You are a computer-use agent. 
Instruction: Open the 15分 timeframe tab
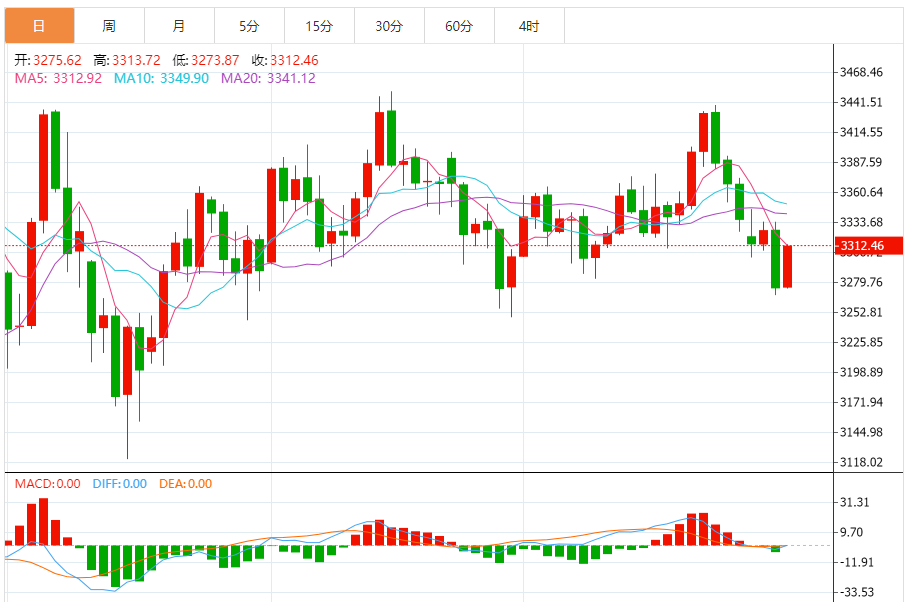pos(320,26)
